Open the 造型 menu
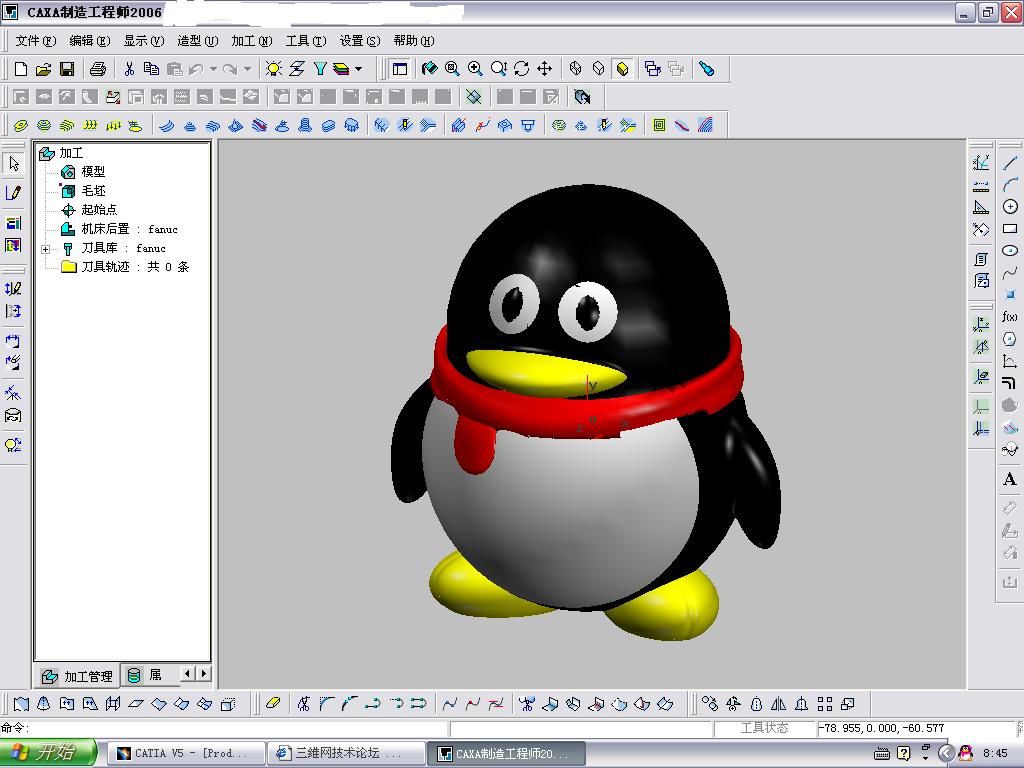Image resolution: width=1024 pixels, height=768 pixels. coord(197,40)
